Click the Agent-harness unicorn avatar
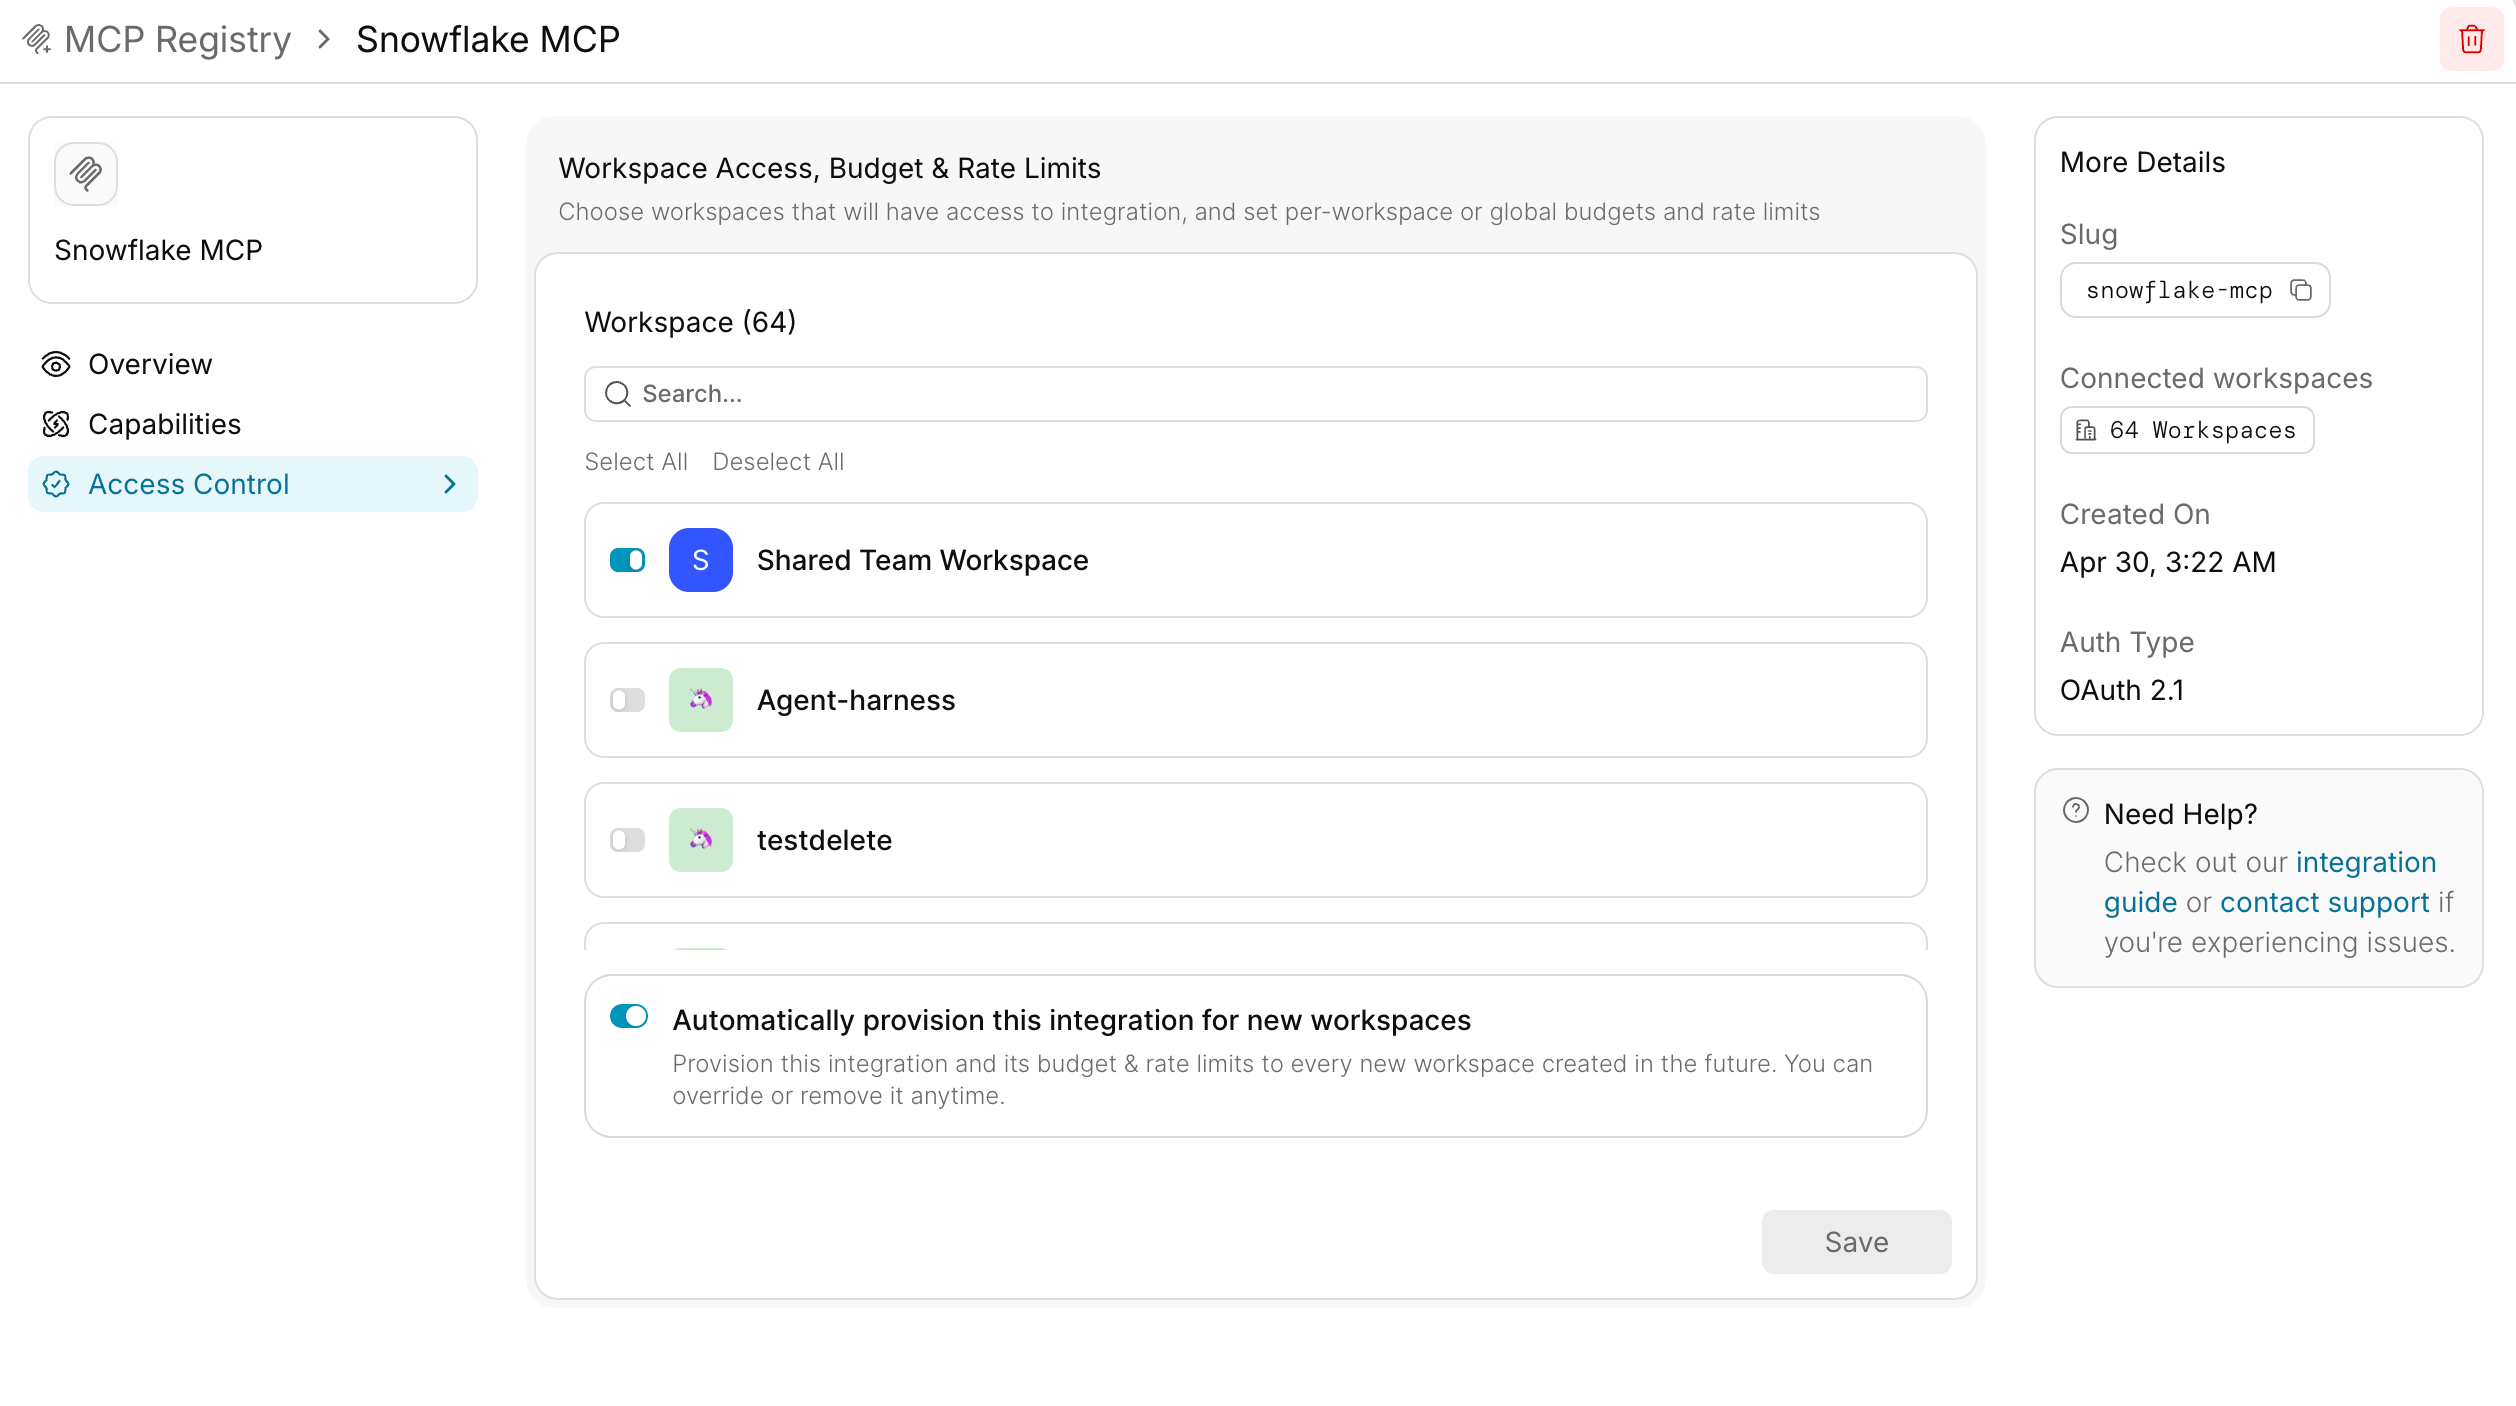This screenshot has width=2516, height=1406. pyautogui.click(x=701, y=700)
